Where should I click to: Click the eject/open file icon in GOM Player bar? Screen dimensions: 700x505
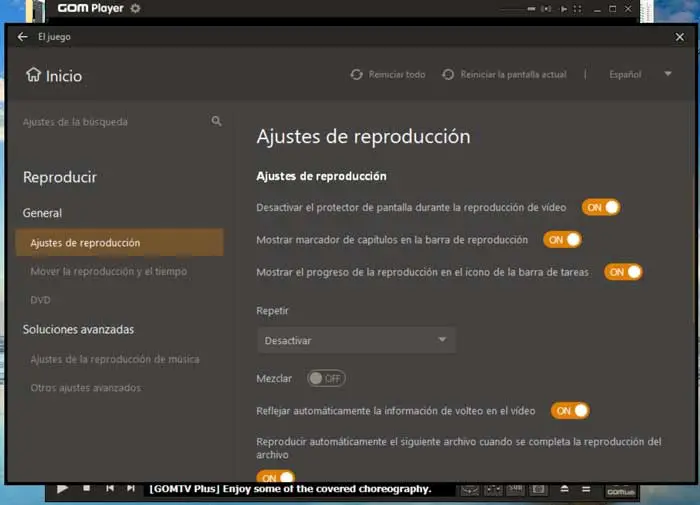[x=564, y=489]
